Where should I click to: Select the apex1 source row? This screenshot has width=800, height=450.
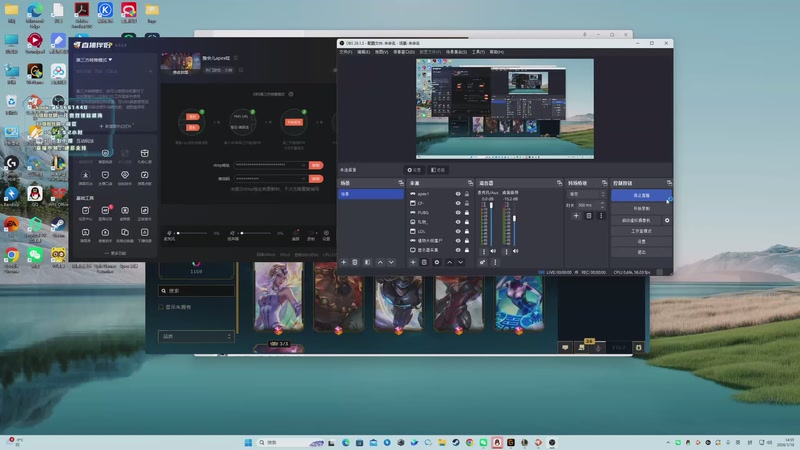(440, 194)
